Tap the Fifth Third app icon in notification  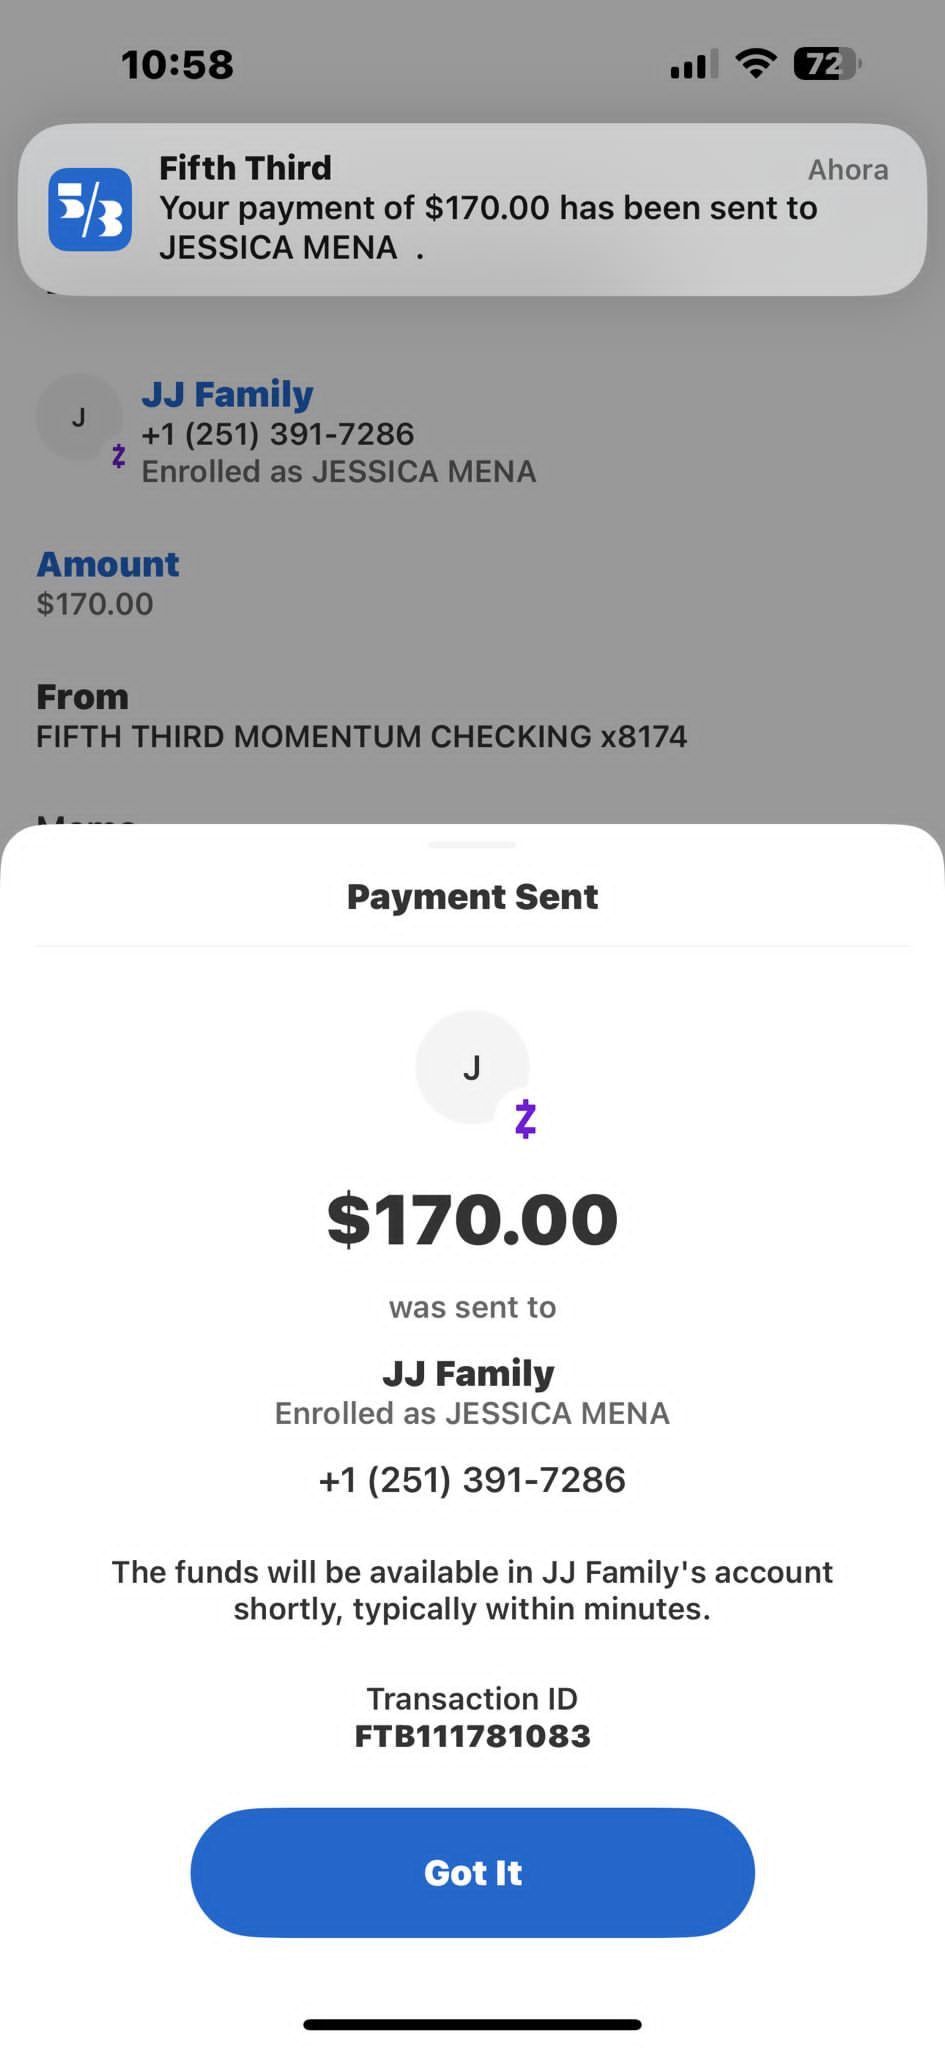[90, 209]
